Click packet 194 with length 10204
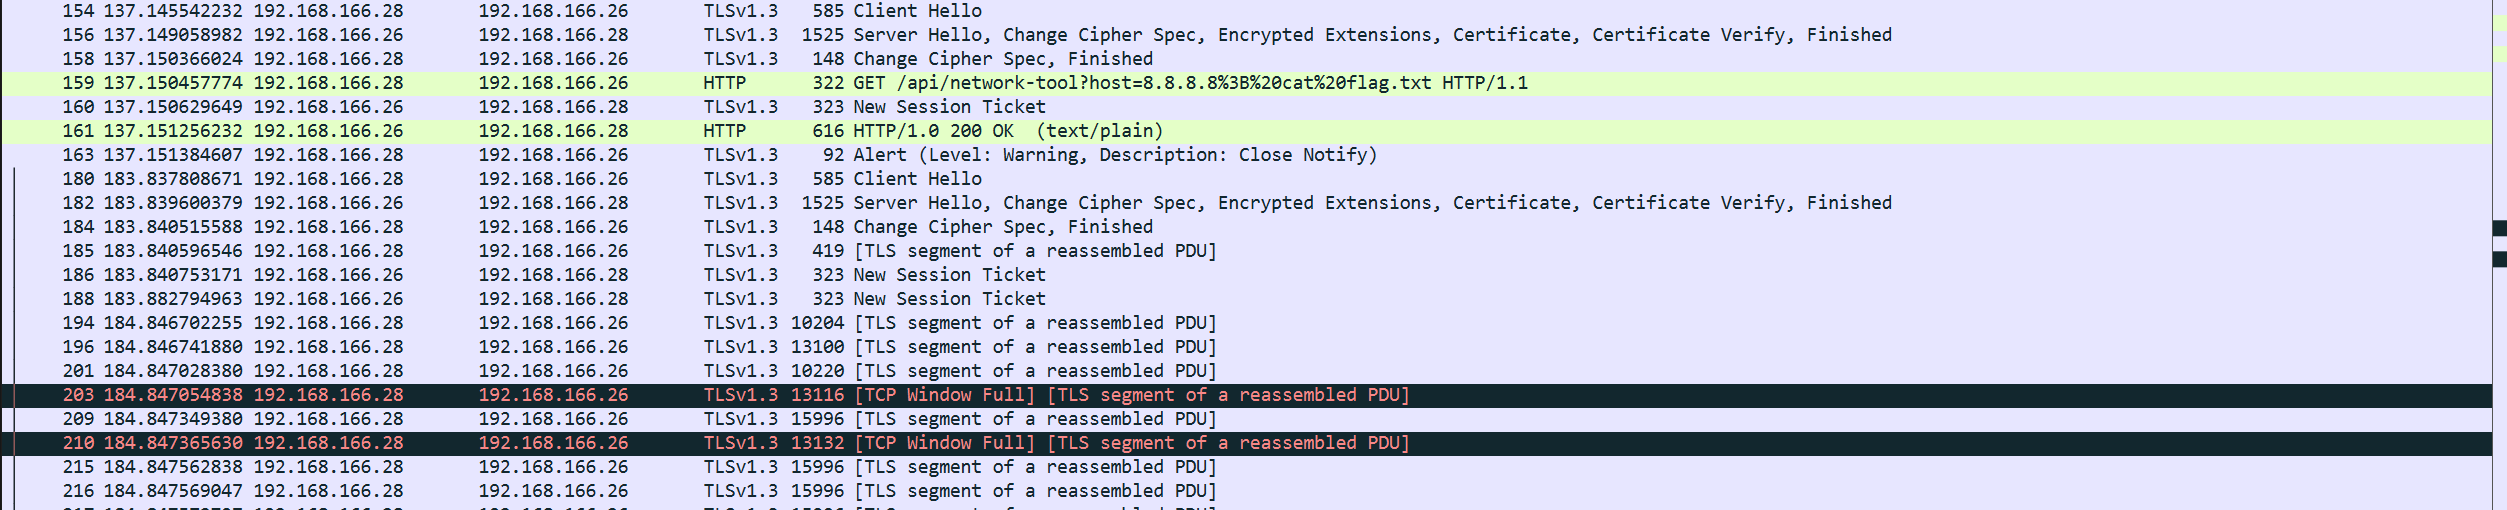Image resolution: width=2507 pixels, height=510 pixels. pyautogui.click(x=1034, y=323)
